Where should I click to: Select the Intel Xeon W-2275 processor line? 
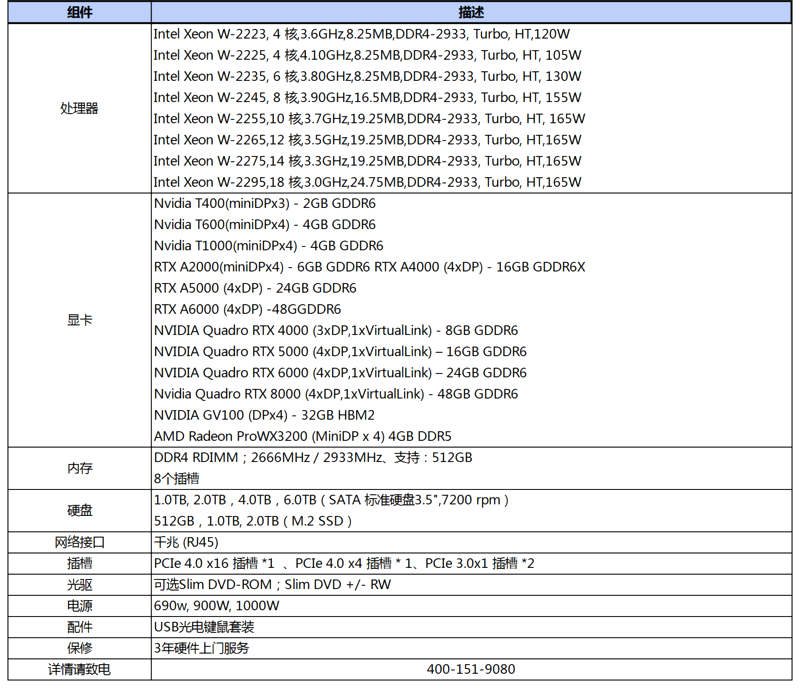tap(367, 161)
